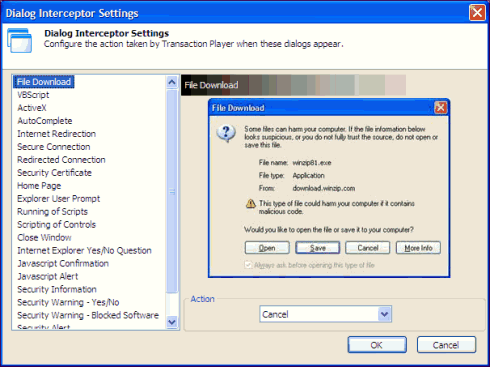Pick Secure Connection in the list
The height and width of the screenshot is (367, 490).
(54, 147)
